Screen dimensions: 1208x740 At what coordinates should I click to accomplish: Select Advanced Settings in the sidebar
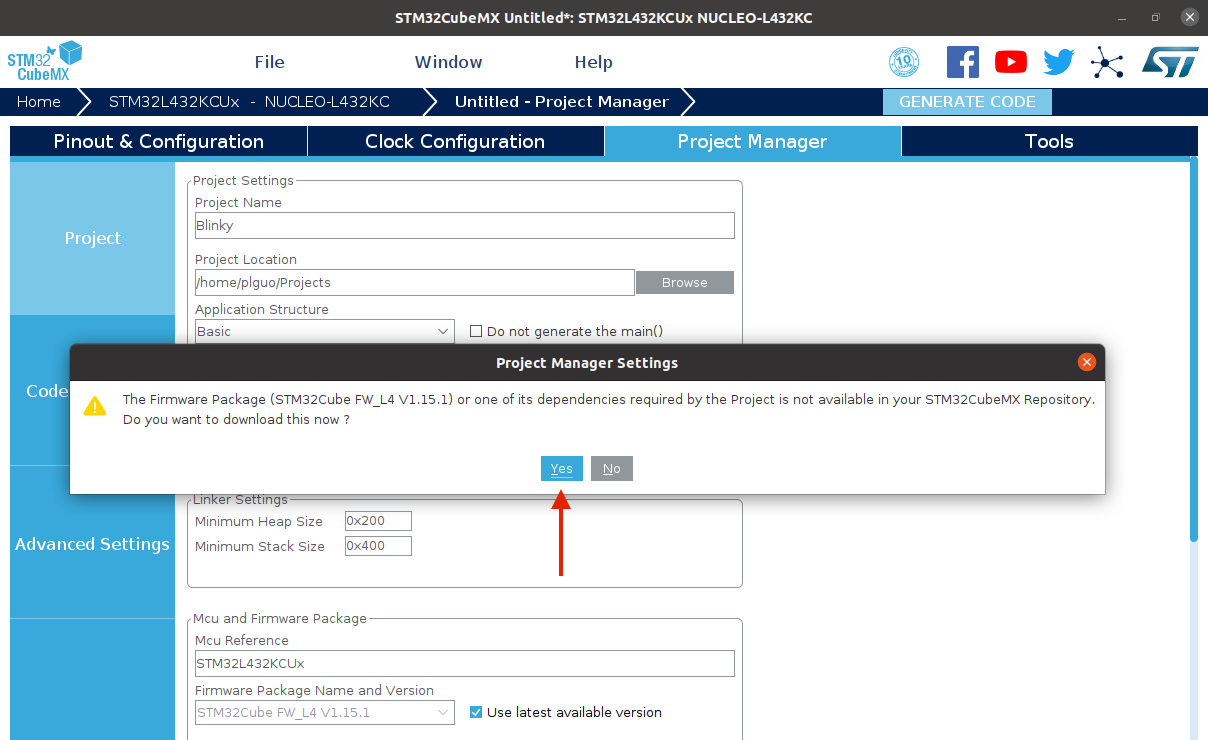click(92, 544)
